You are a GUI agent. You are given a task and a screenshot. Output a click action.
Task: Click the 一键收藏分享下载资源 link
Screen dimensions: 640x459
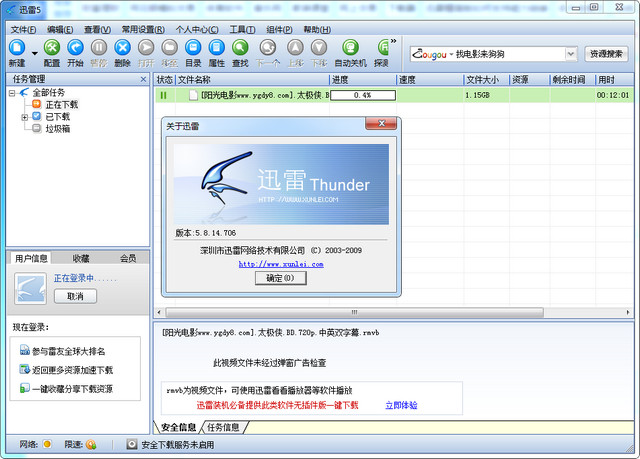(x=72, y=389)
